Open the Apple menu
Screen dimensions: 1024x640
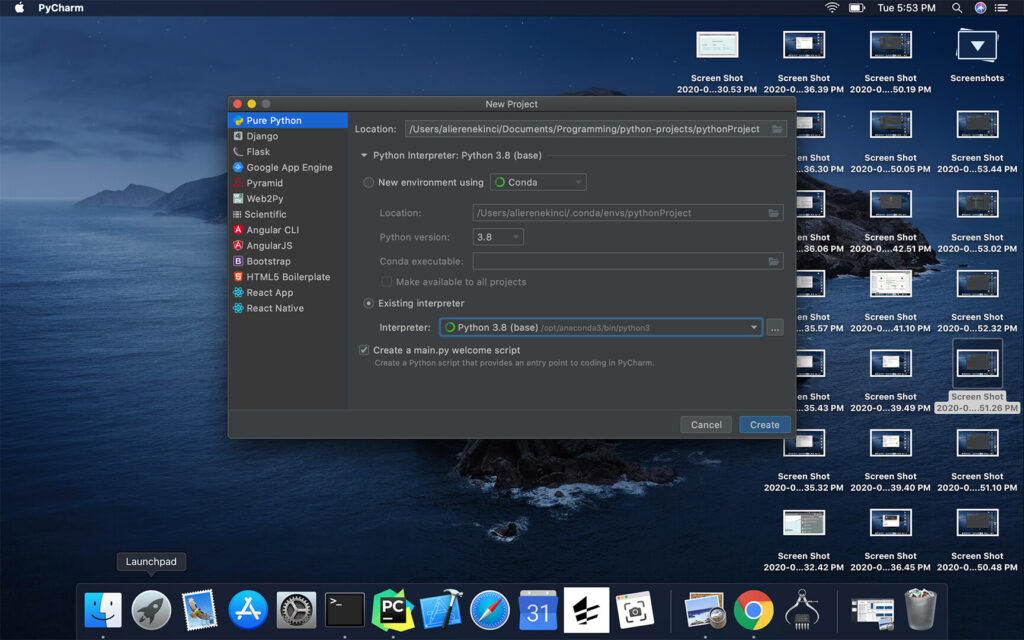[x=20, y=8]
